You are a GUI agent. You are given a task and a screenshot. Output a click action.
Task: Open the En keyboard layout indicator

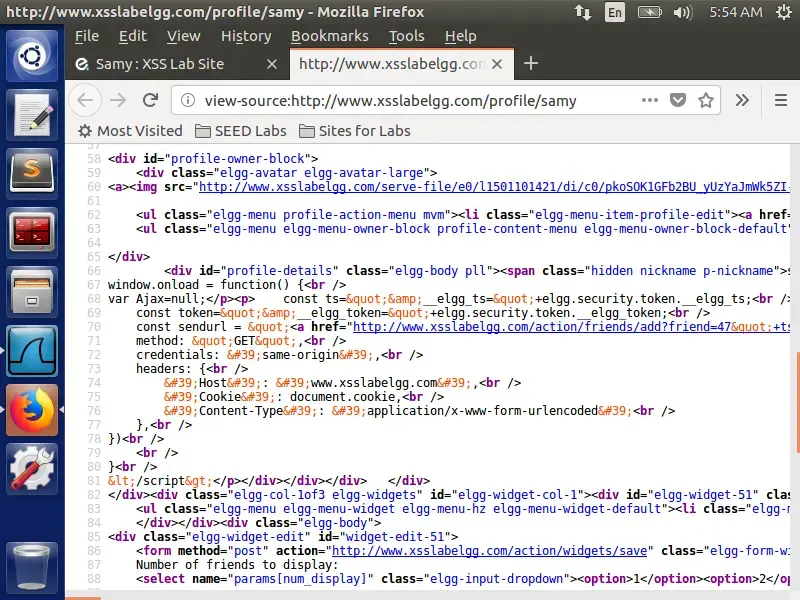(615, 12)
